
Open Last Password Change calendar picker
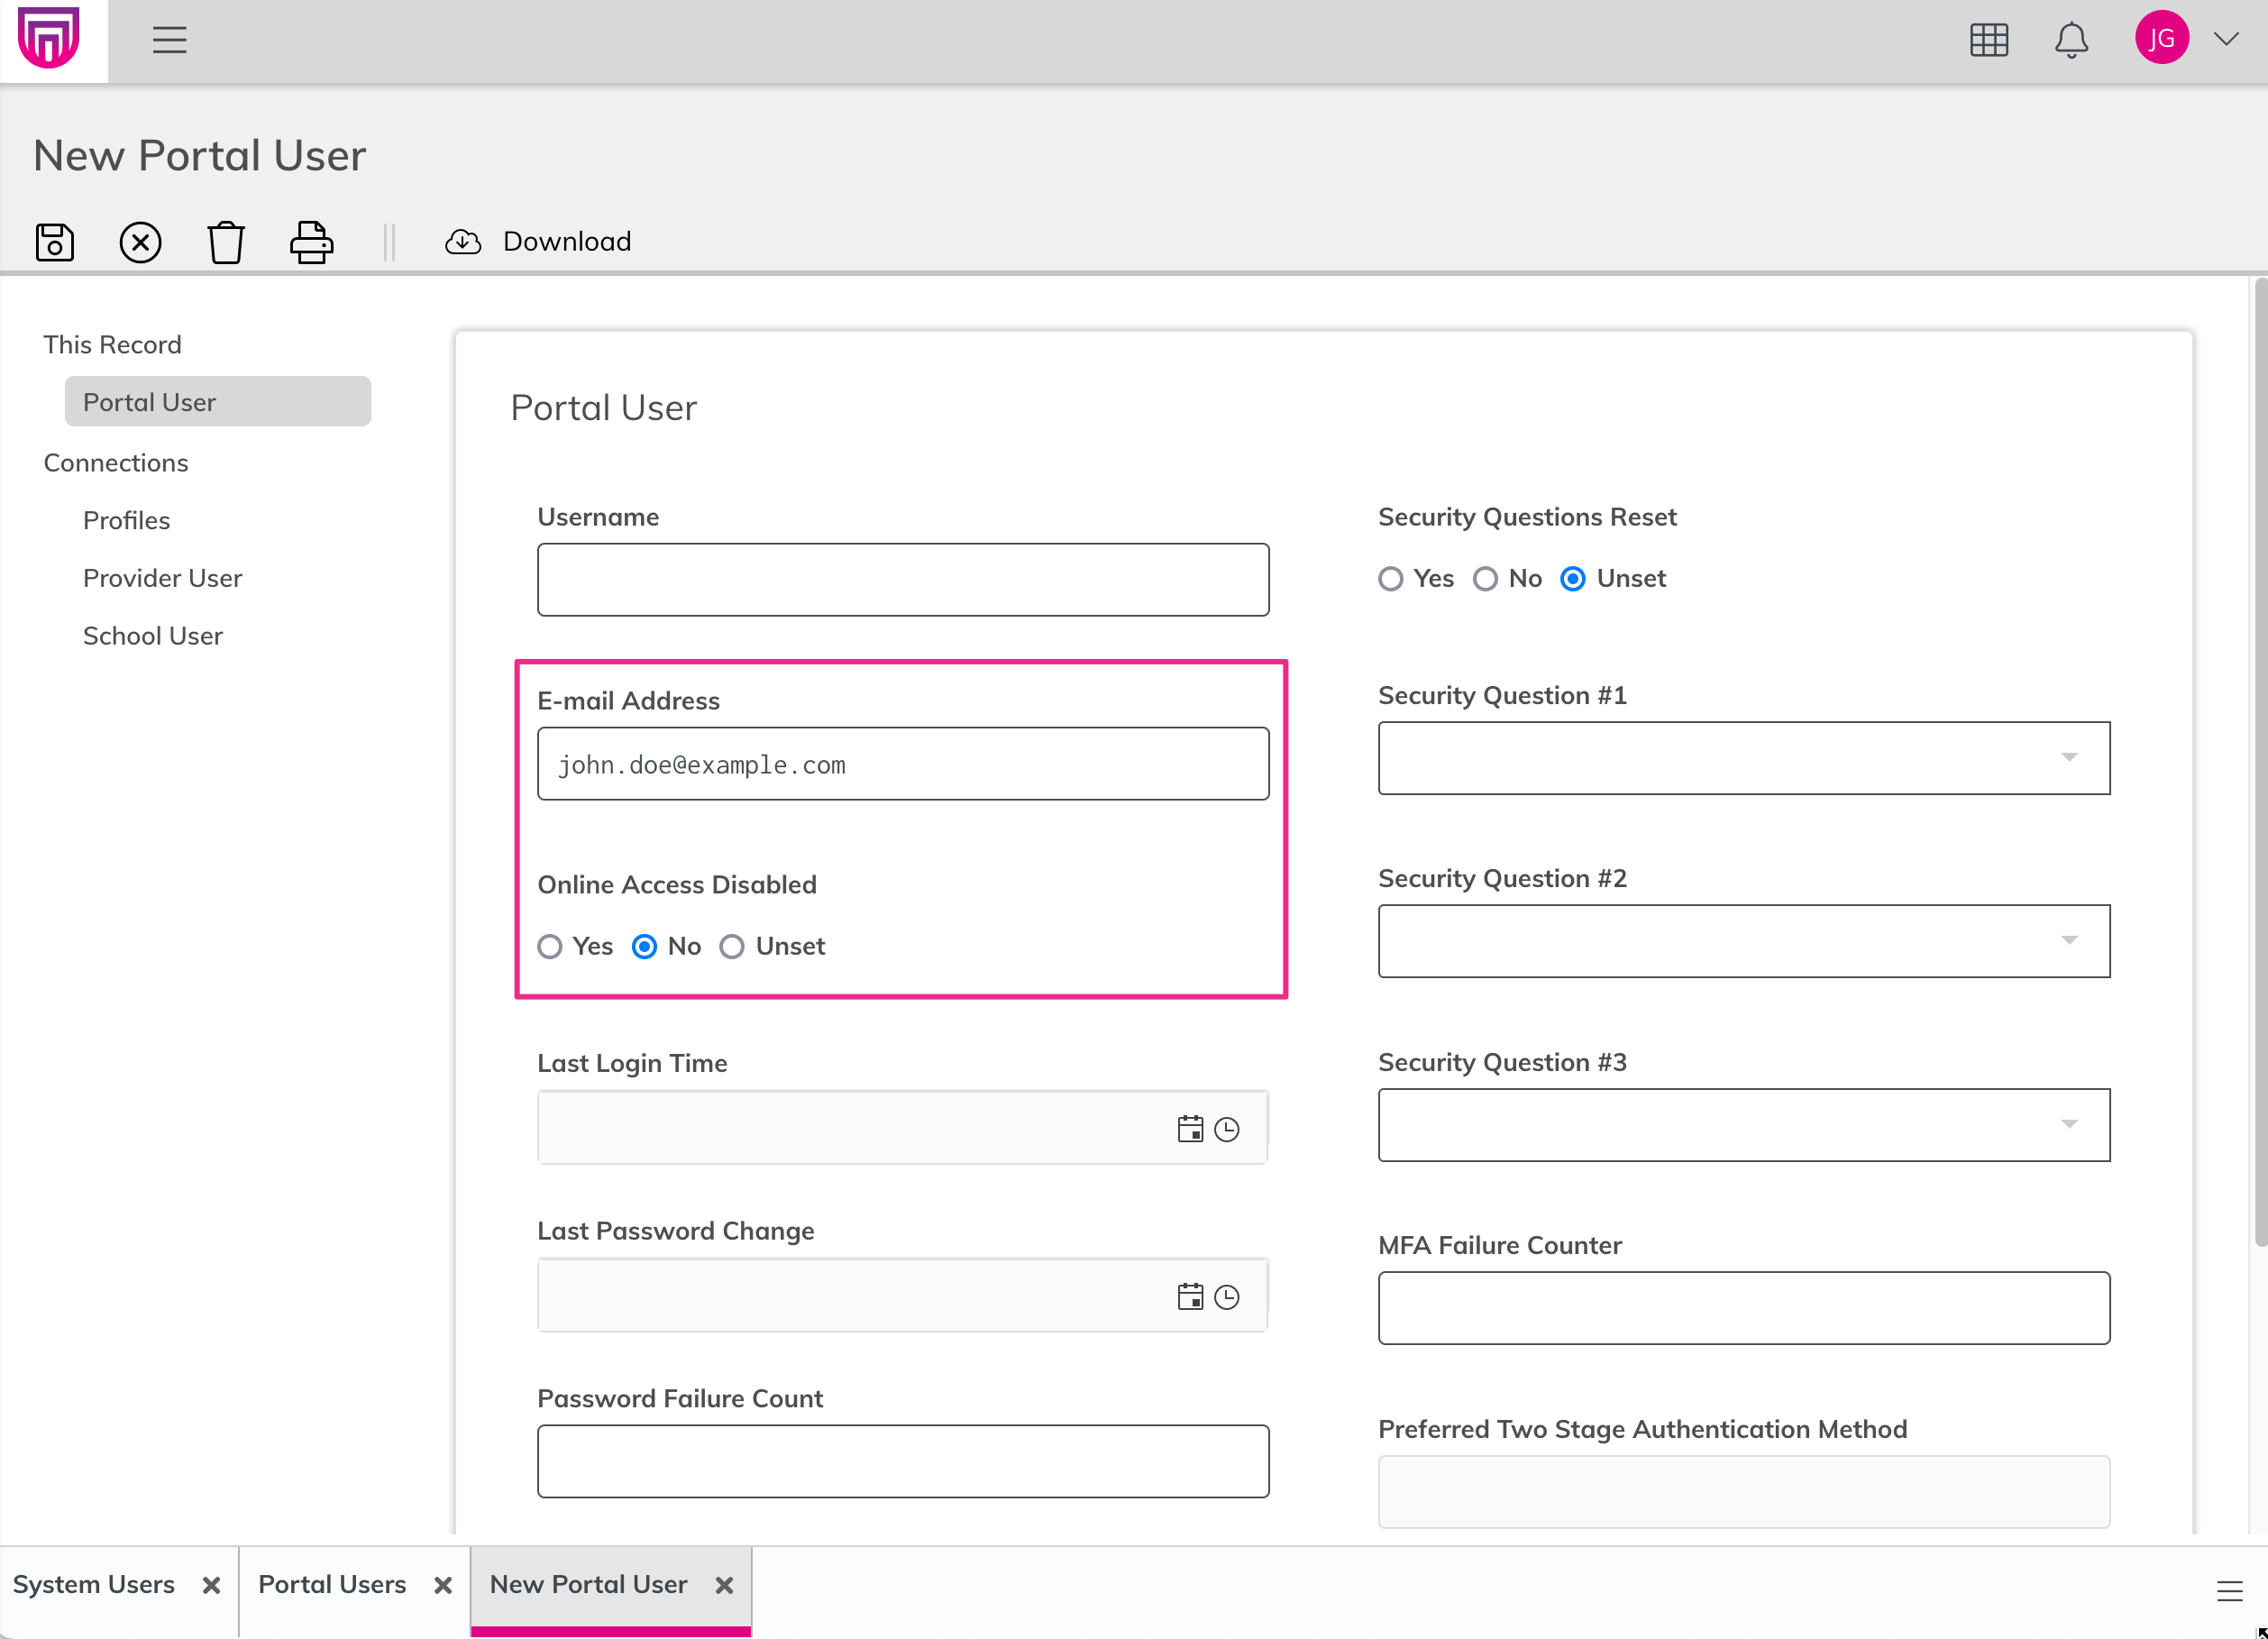[1190, 1297]
